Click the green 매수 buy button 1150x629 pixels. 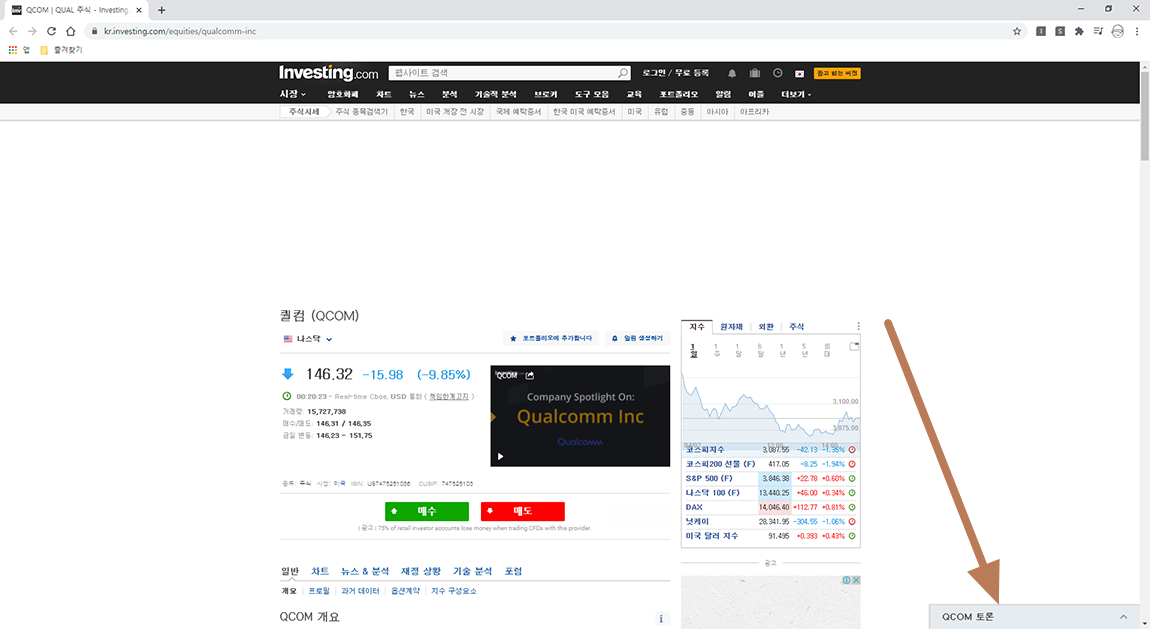pos(427,511)
